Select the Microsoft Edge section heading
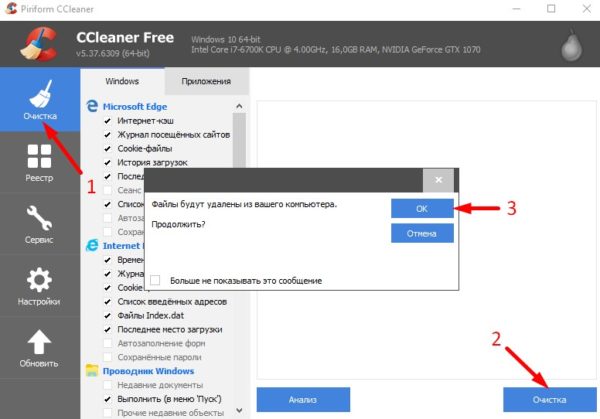Viewport: 600px width, 419px height. 135,106
